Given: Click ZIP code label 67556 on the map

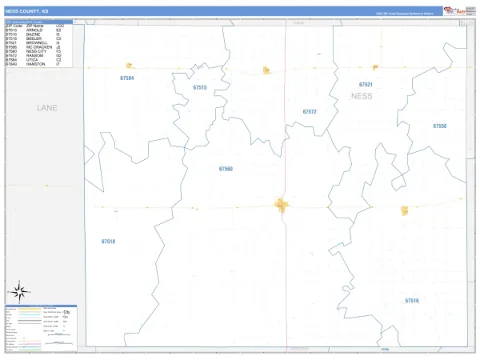Looking at the screenshot, I should (440, 126).
